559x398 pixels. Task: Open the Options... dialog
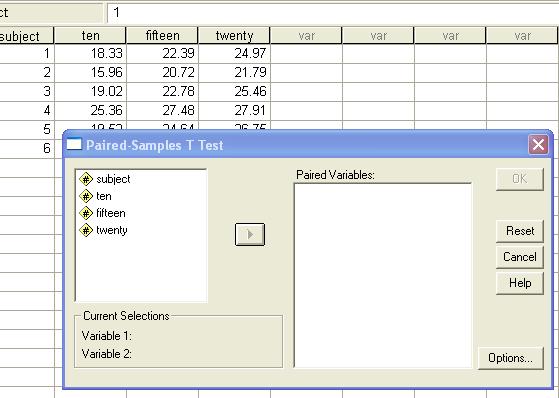[511, 358]
